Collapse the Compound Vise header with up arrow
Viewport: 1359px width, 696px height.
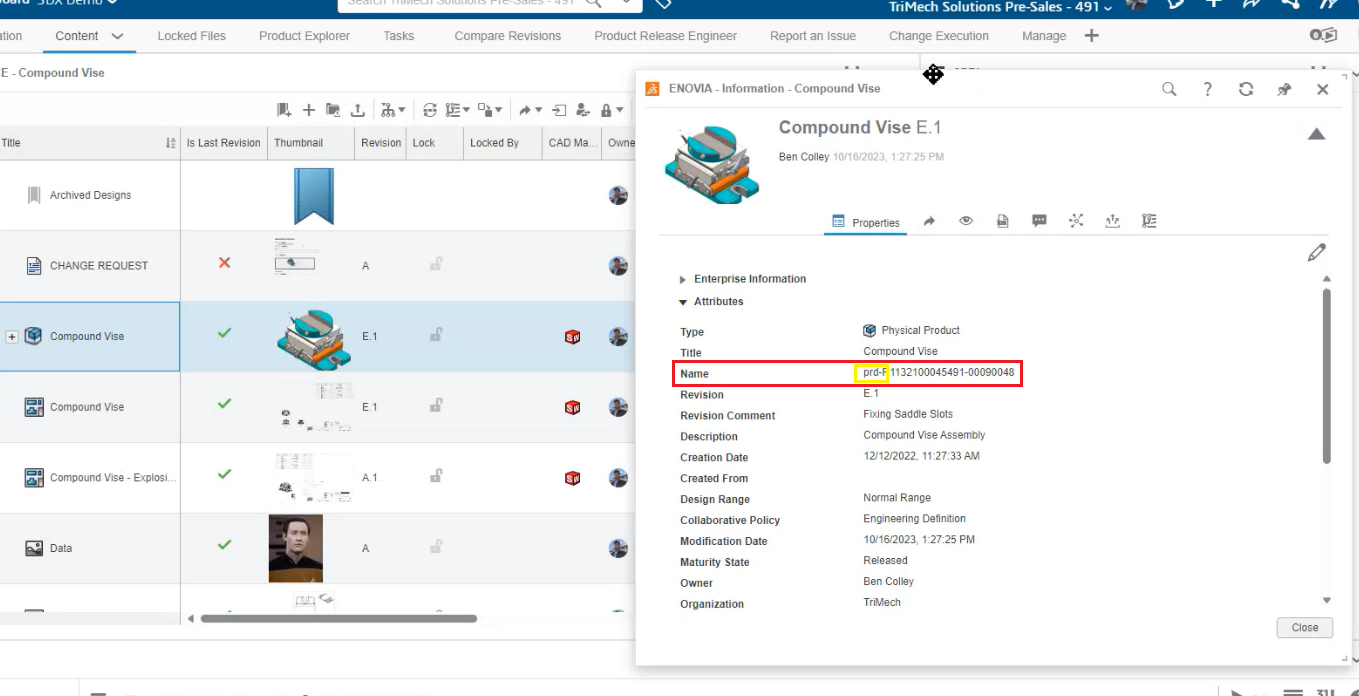[1317, 134]
